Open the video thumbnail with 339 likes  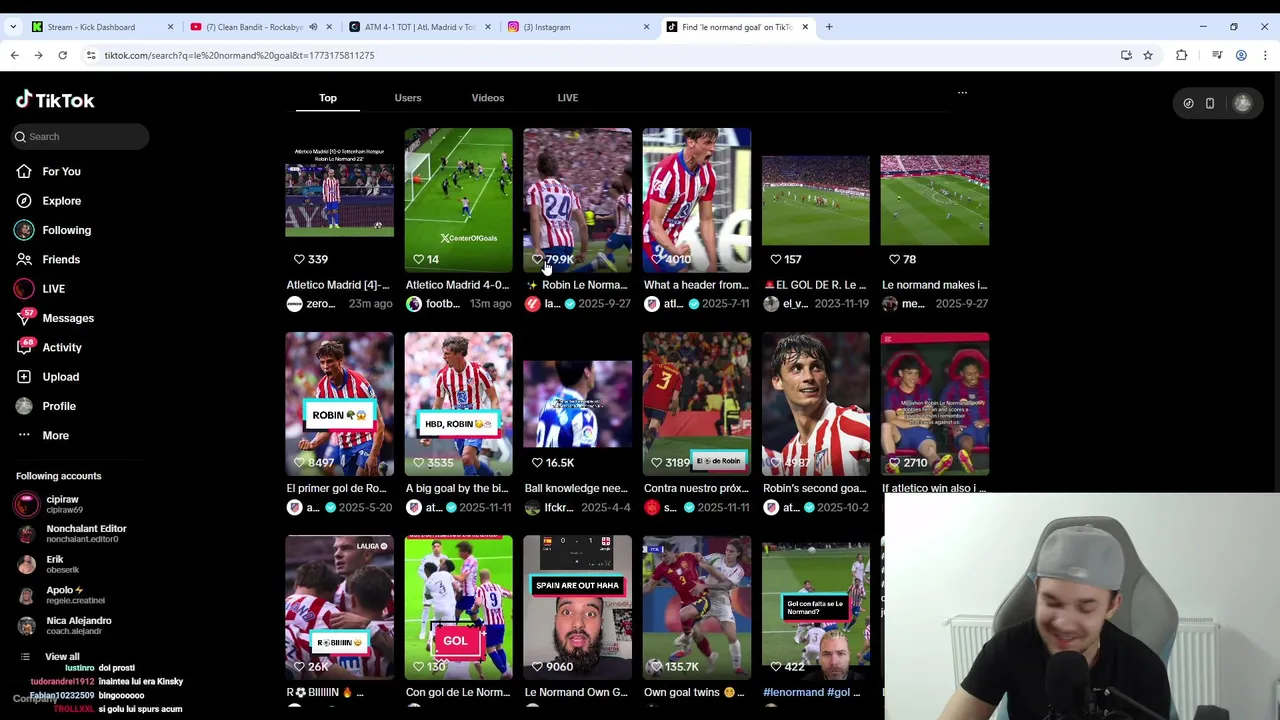pyautogui.click(x=339, y=200)
